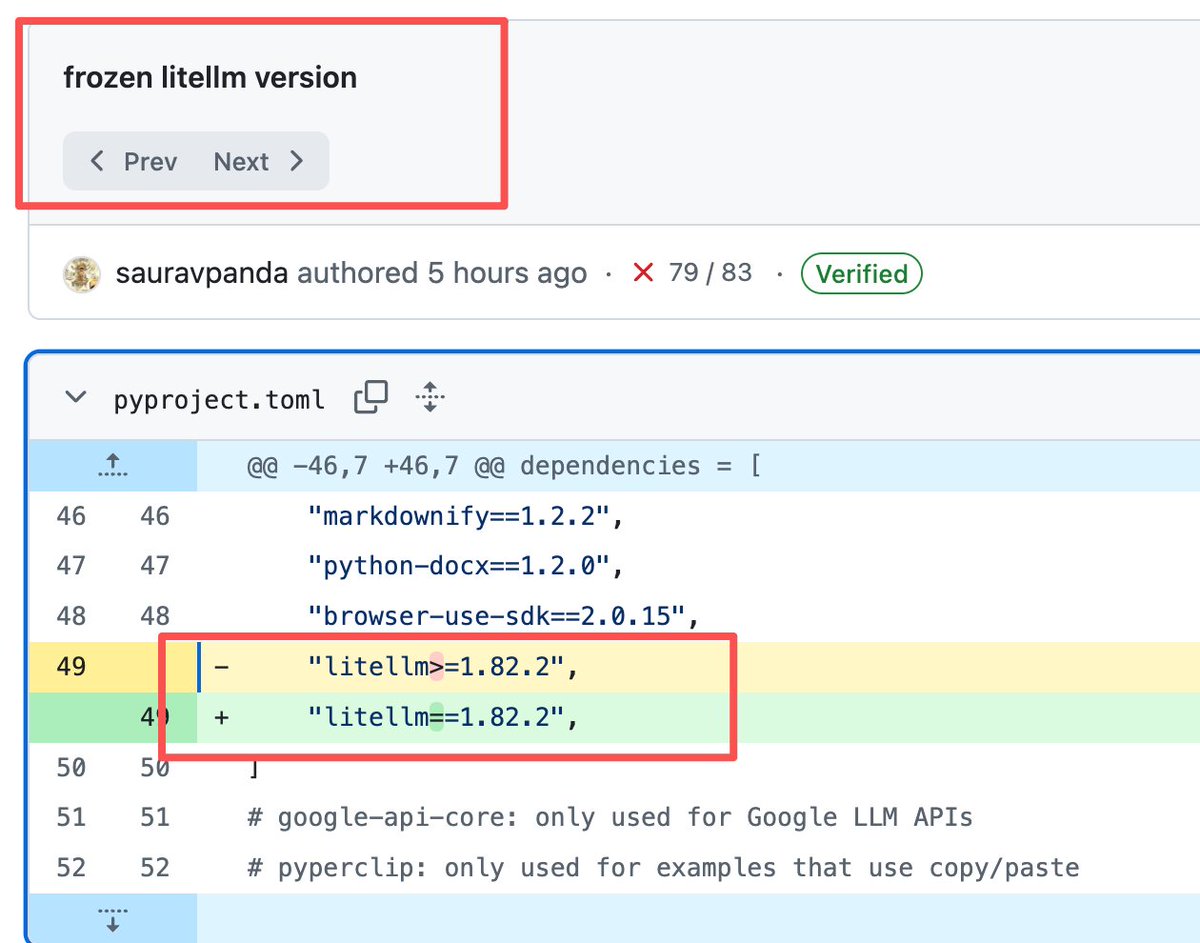Image resolution: width=1200 pixels, height=943 pixels.
Task: Go to the previous commit with Prev
Action: (133, 161)
